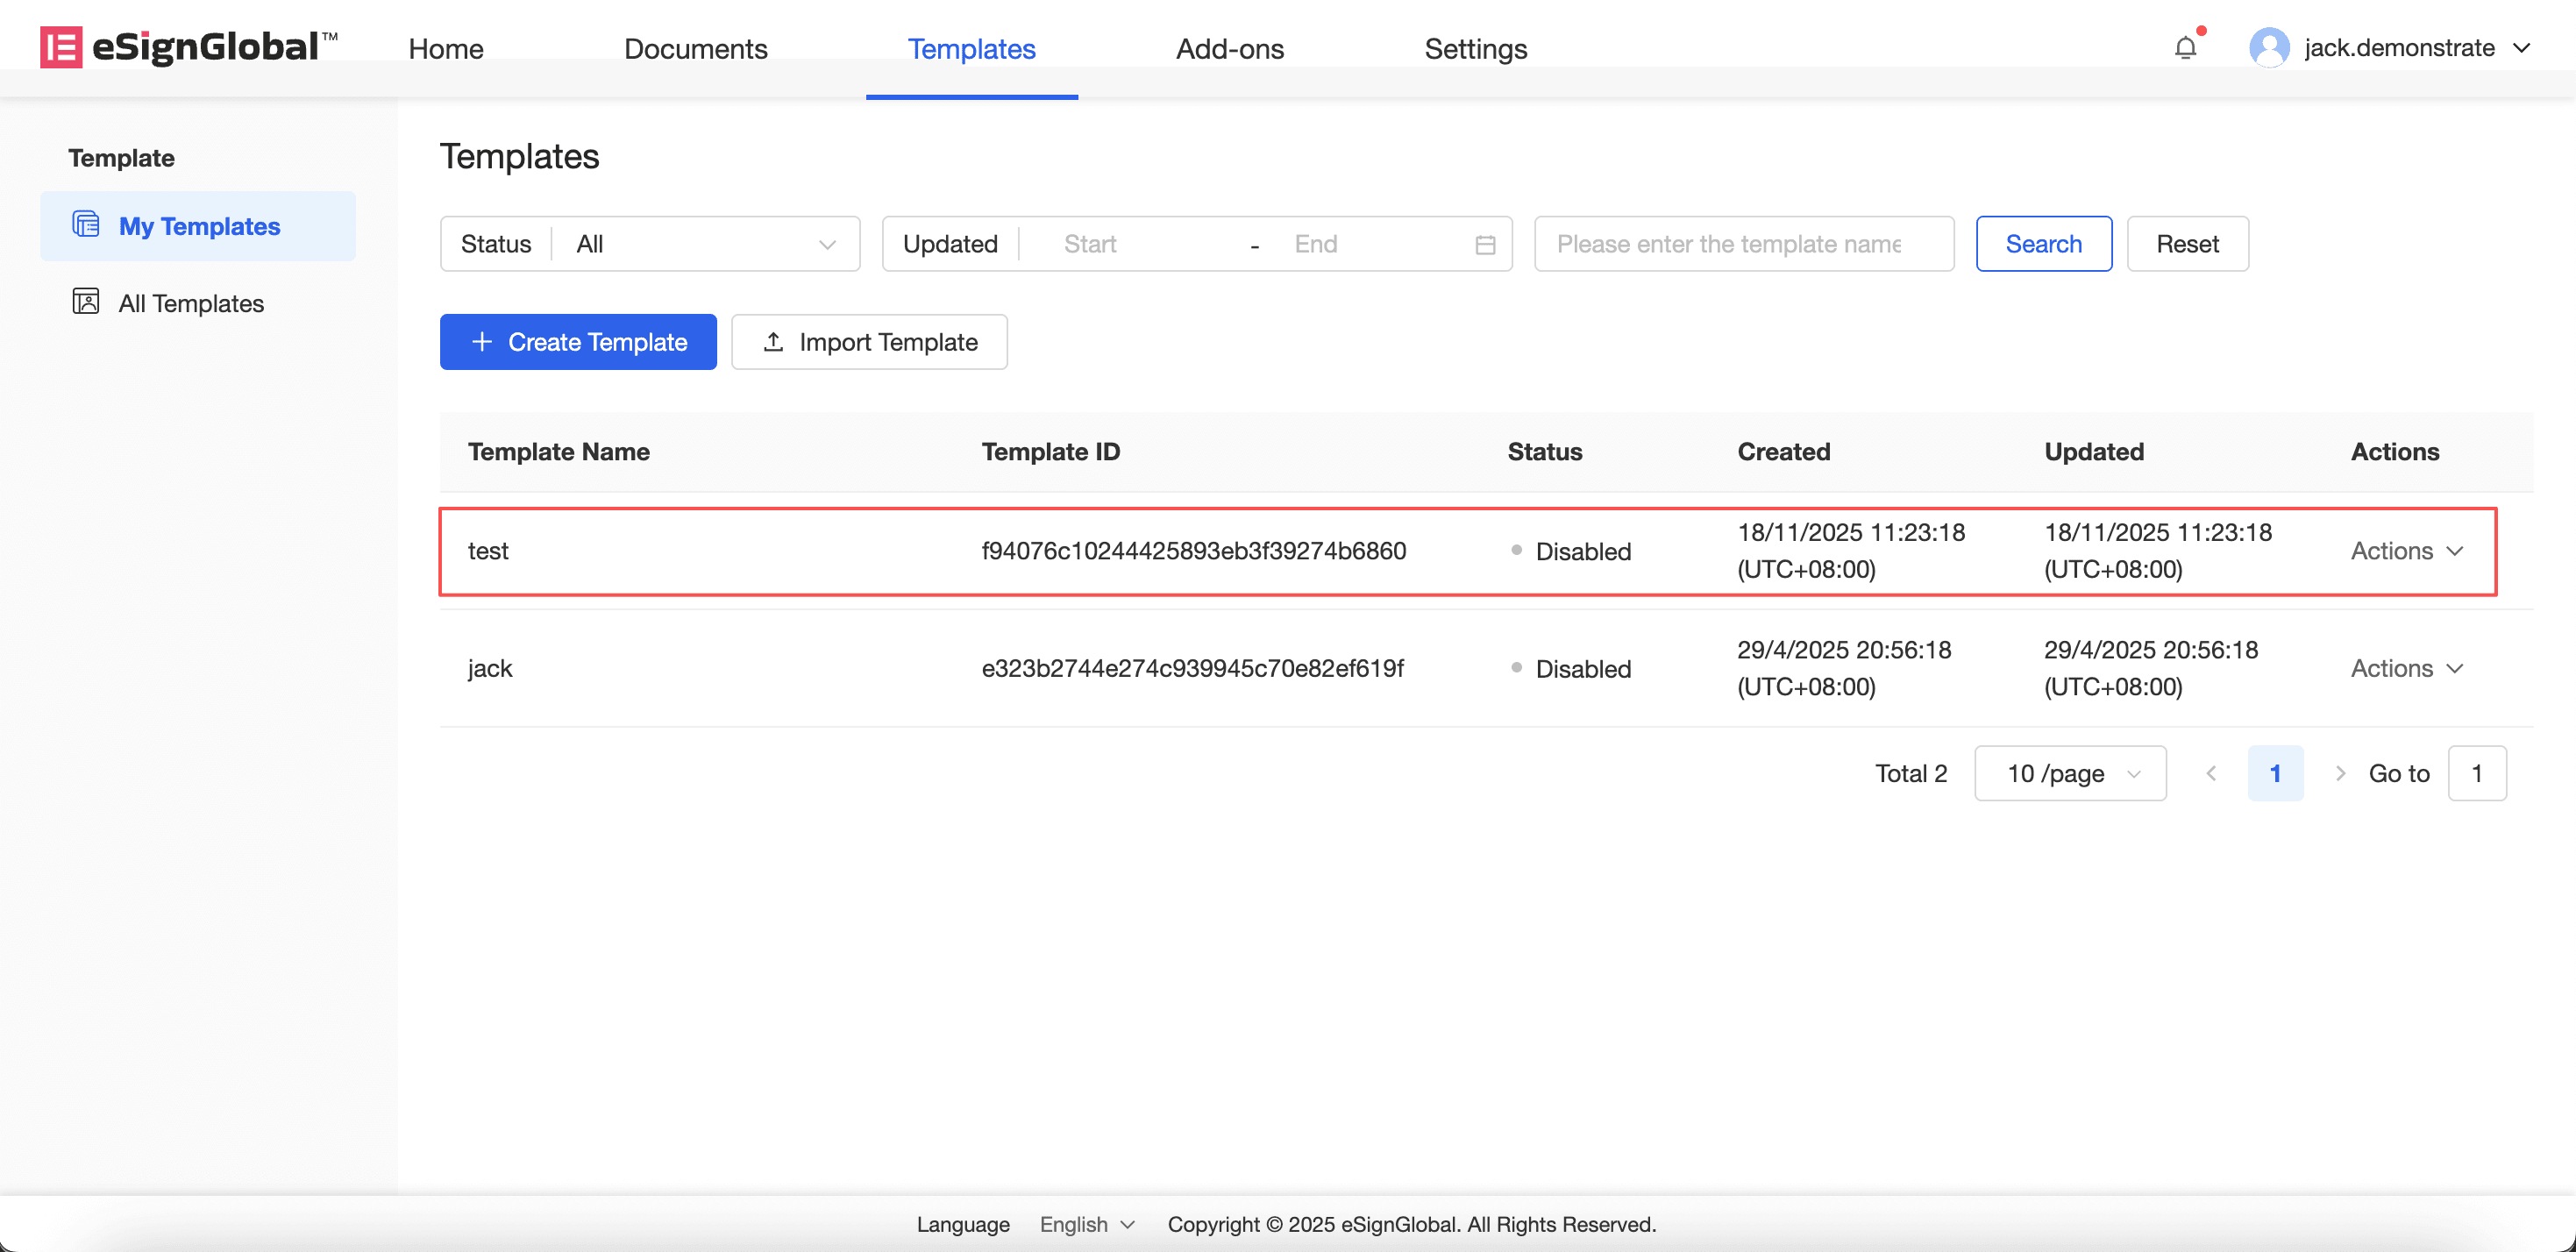Switch to the Documents tab

tap(695, 48)
